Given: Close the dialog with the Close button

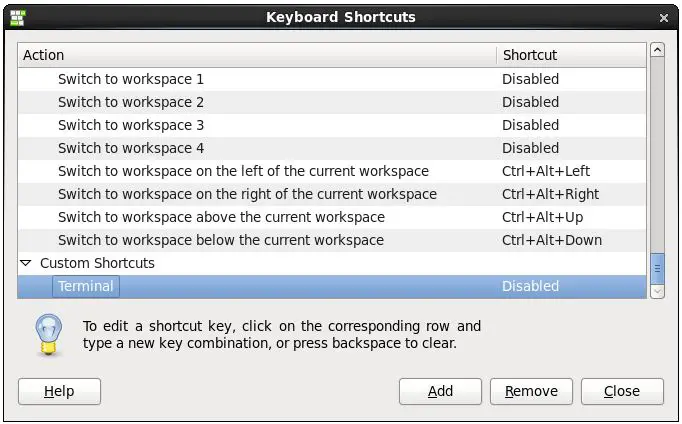Looking at the screenshot, I should 622,391.
